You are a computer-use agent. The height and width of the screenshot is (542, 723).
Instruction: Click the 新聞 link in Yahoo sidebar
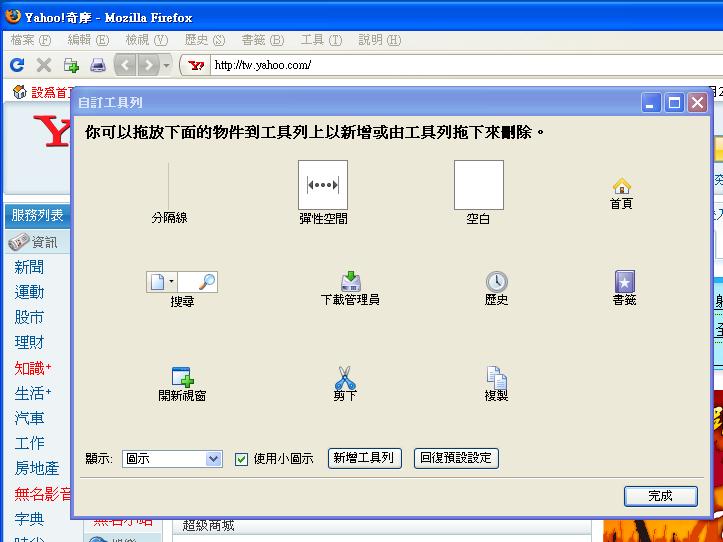coord(29,267)
